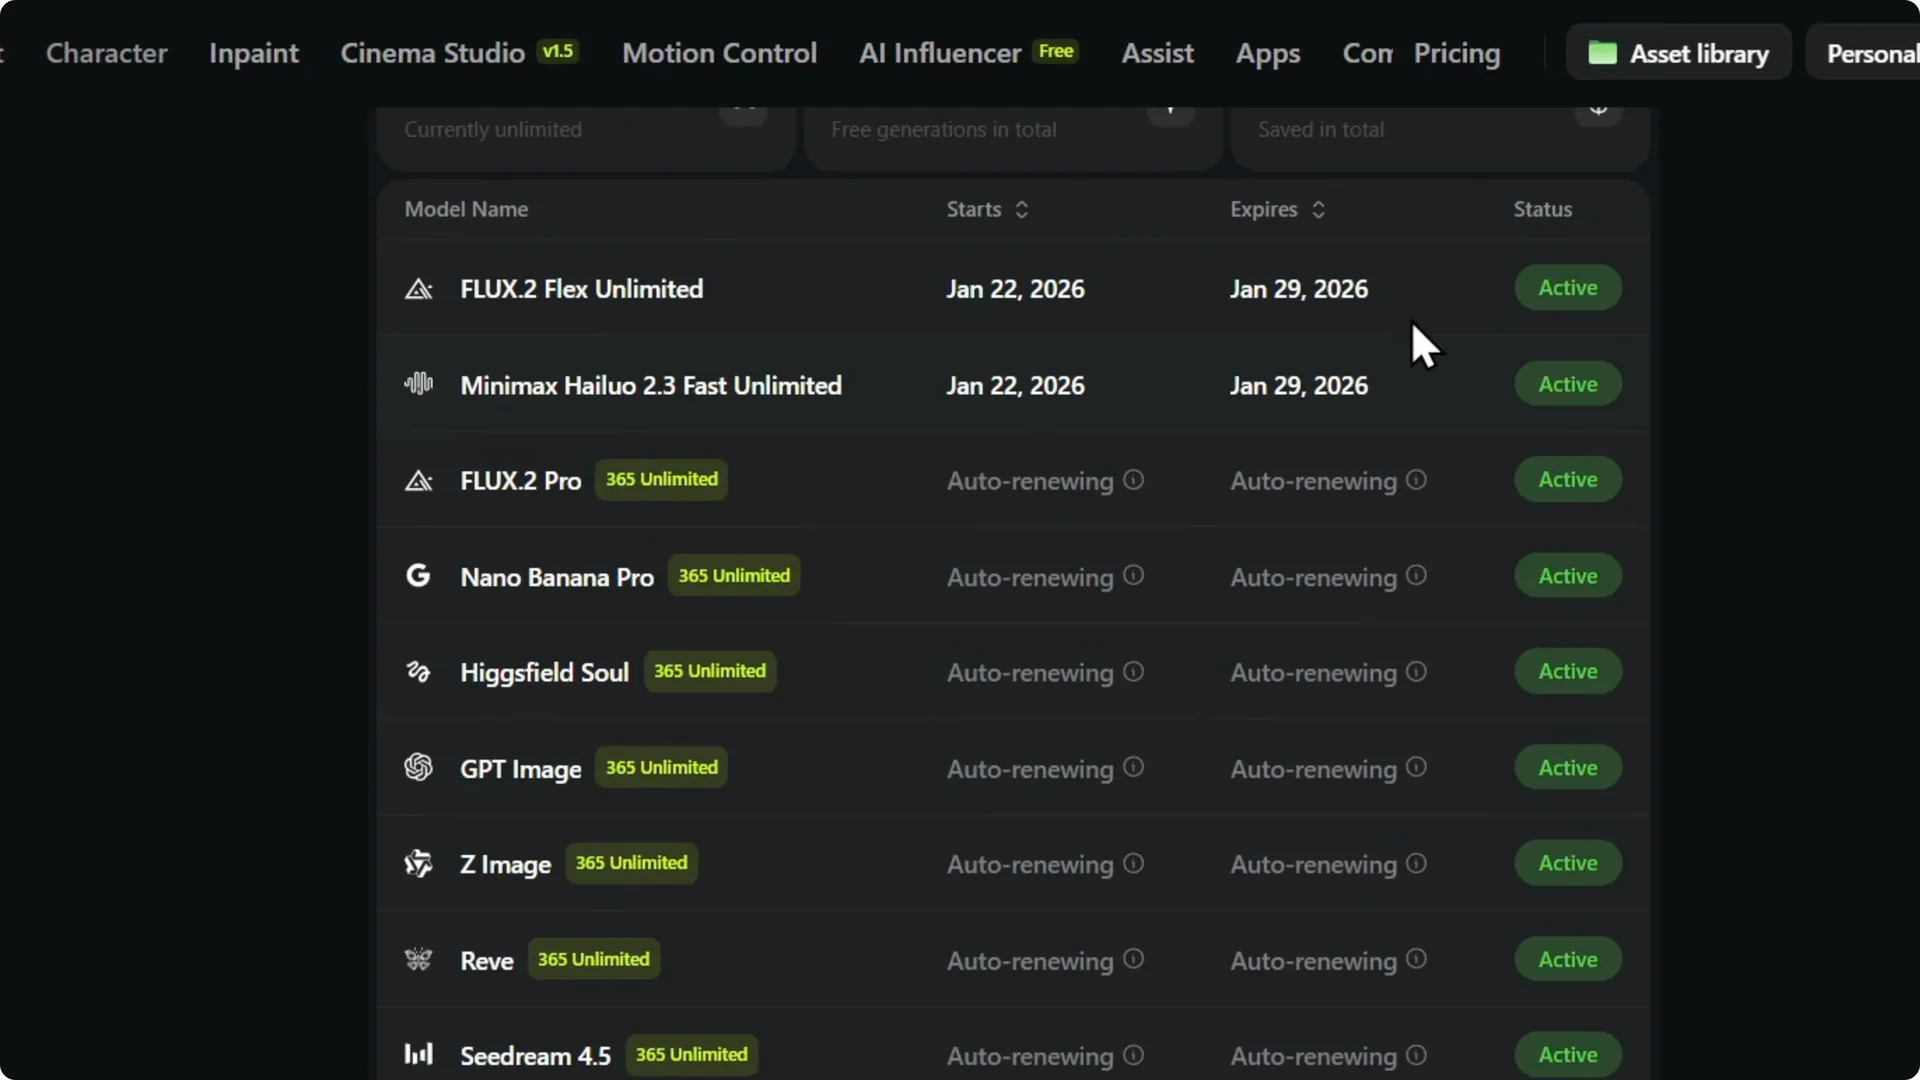Image resolution: width=1920 pixels, height=1080 pixels.
Task: Select the Google icon beside Nano Banana Pro
Action: pos(418,576)
